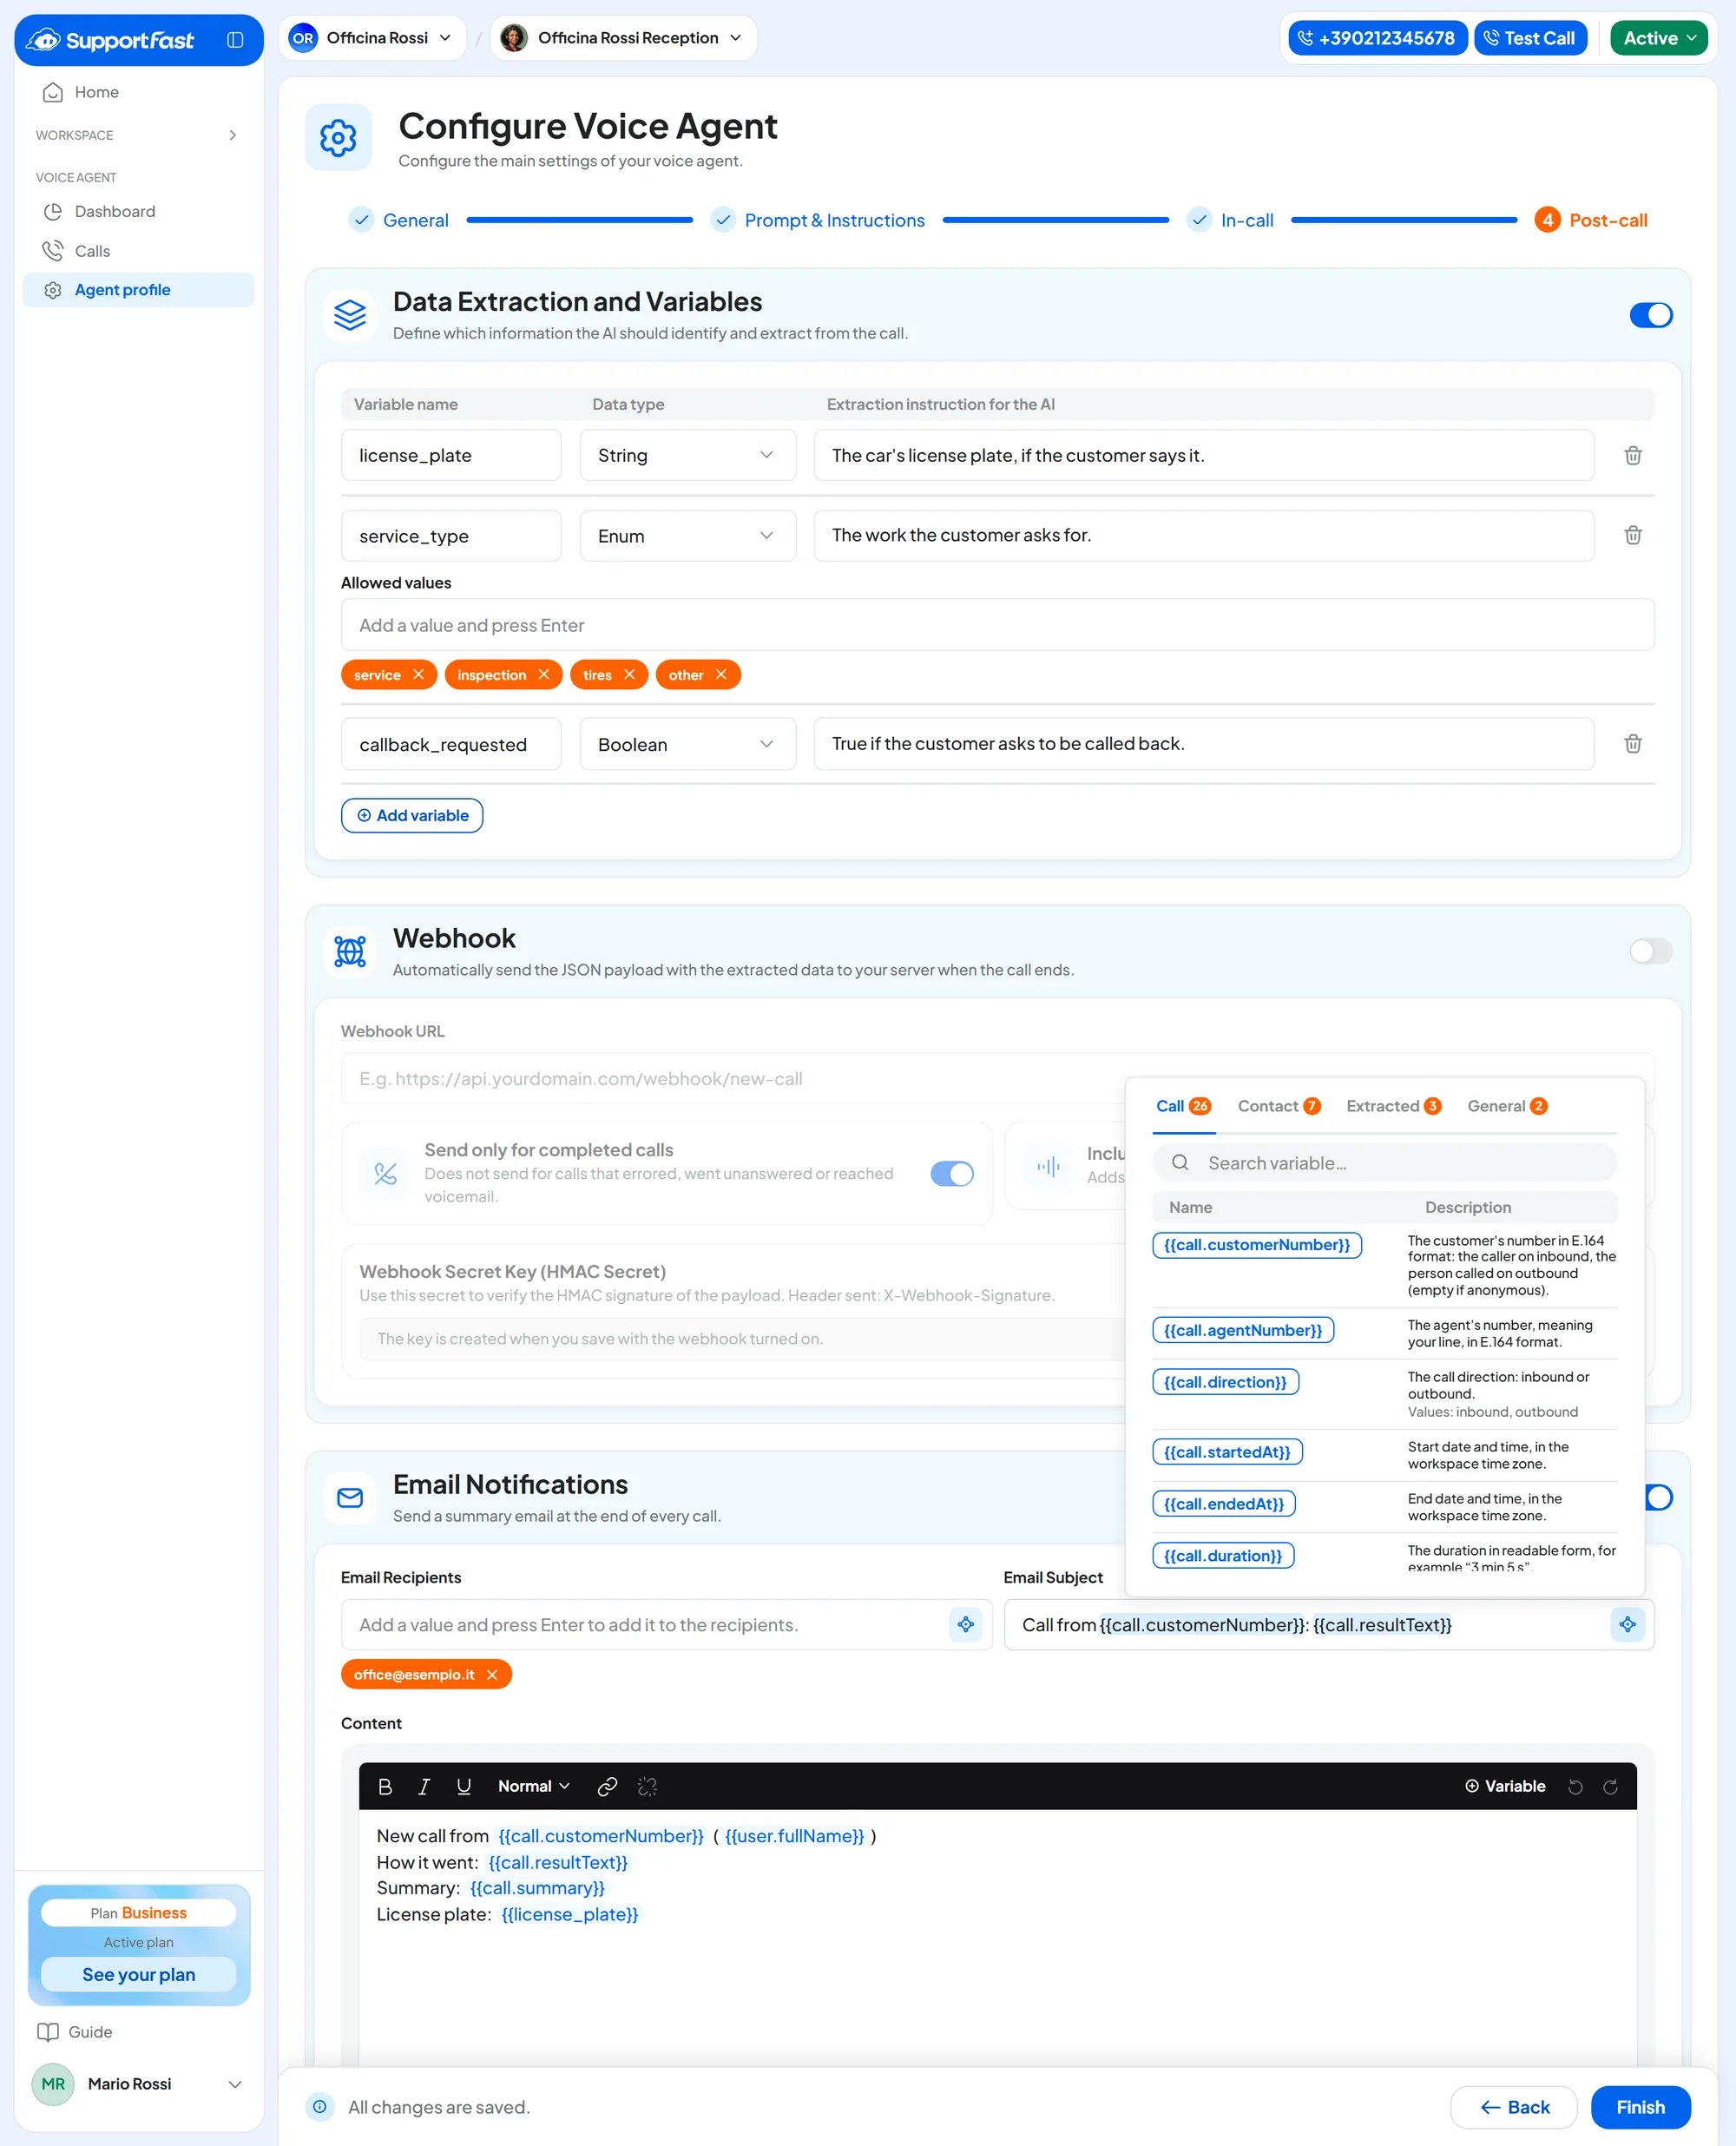Delete the callback_requested variable row

(x=1632, y=743)
